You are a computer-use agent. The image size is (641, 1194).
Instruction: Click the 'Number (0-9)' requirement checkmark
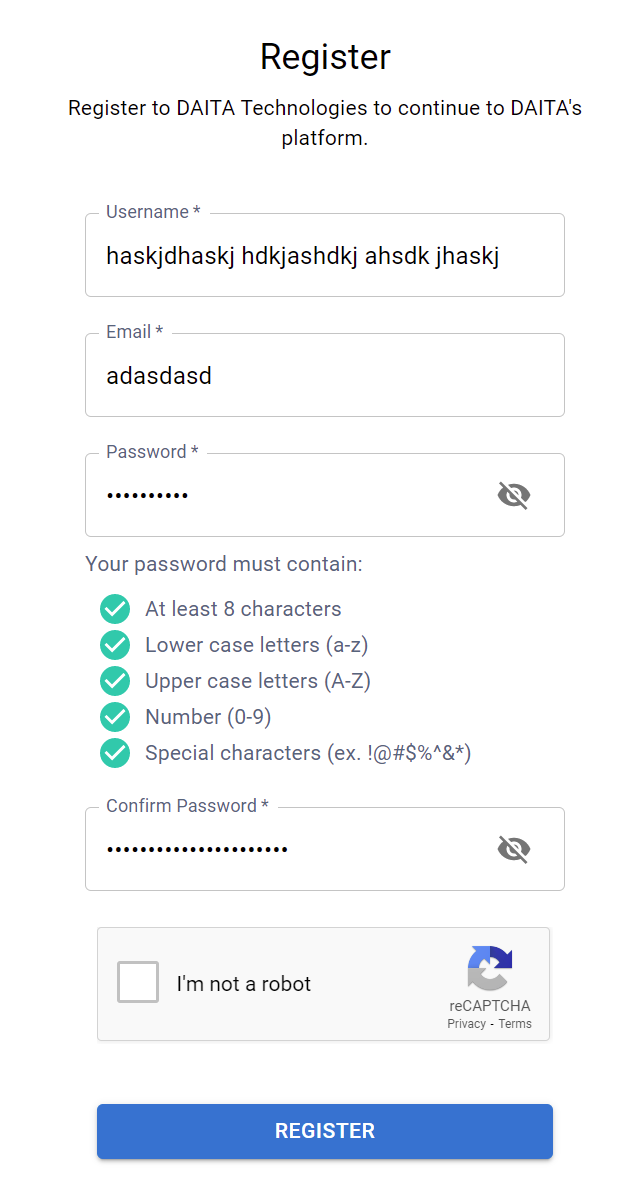115,716
